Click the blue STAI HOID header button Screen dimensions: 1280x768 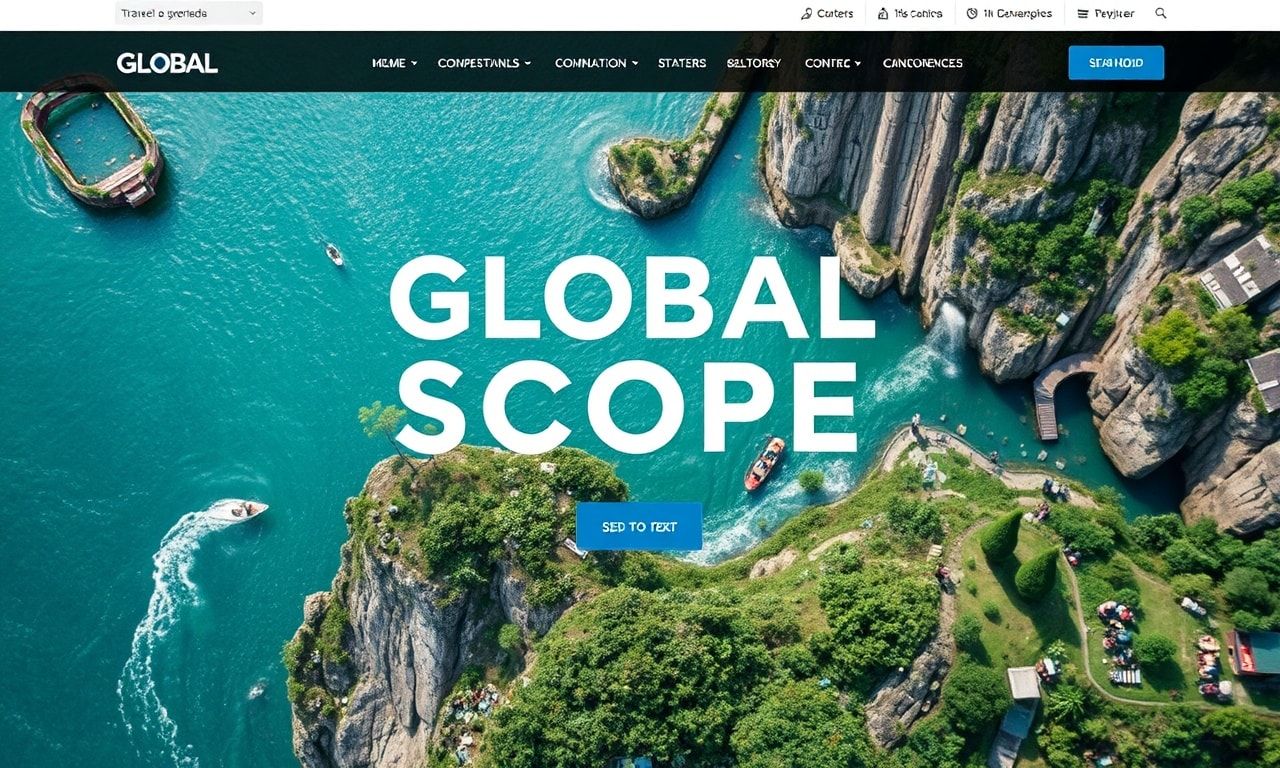tap(1116, 63)
